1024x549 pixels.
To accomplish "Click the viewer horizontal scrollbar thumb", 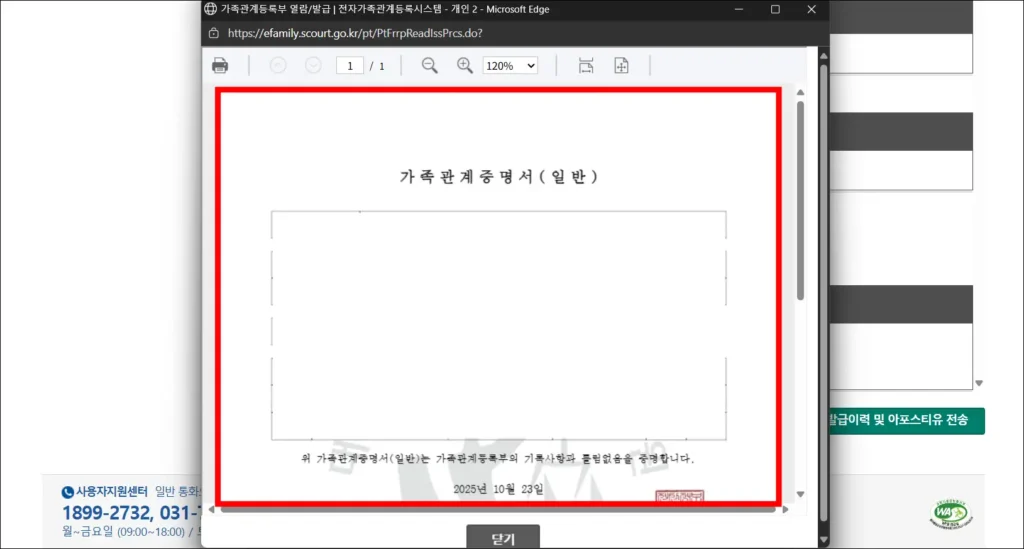I will coord(498,509).
